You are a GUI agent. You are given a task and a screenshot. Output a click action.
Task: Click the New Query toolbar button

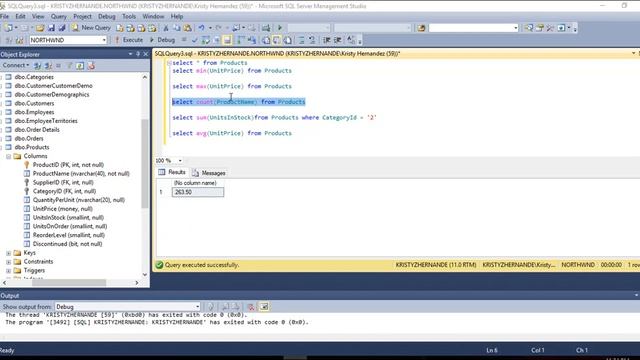pos(91,28)
